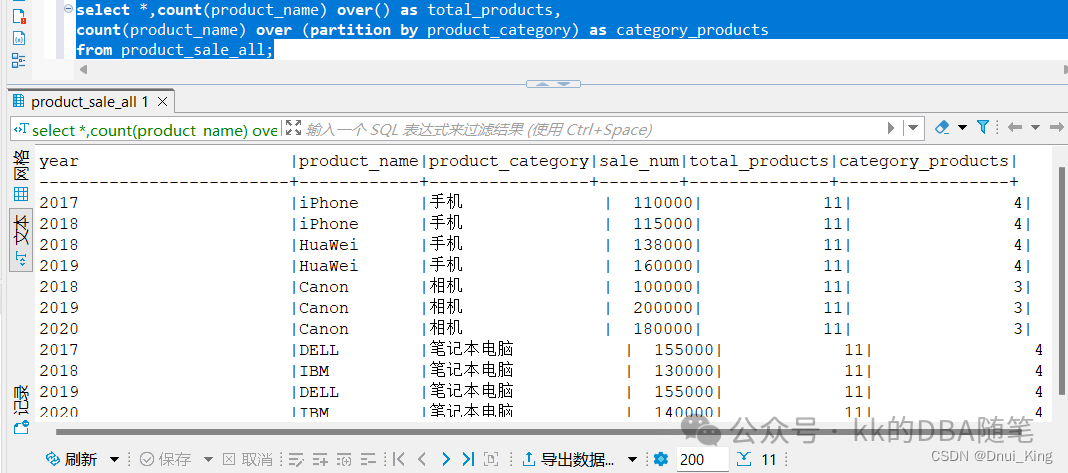Click the SQL filter expression input field
The width and height of the screenshot is (1068, 473).
coord(580,128)
